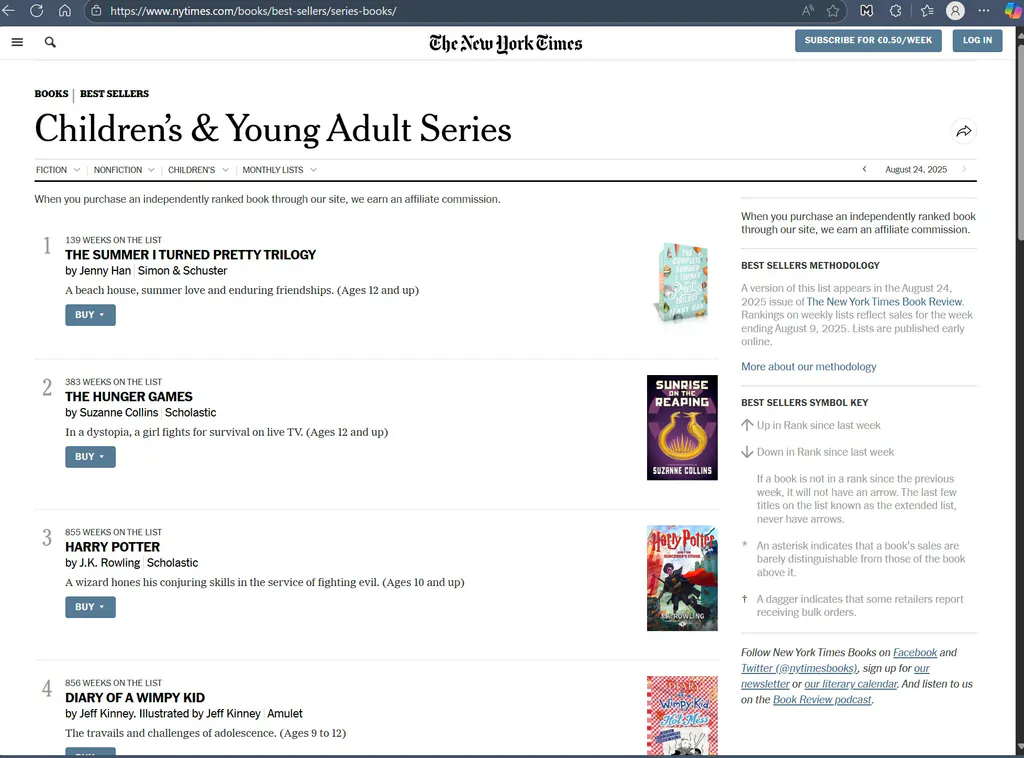Add this page to favorites
The image size is (1024, 758).
tap(833, 11)
